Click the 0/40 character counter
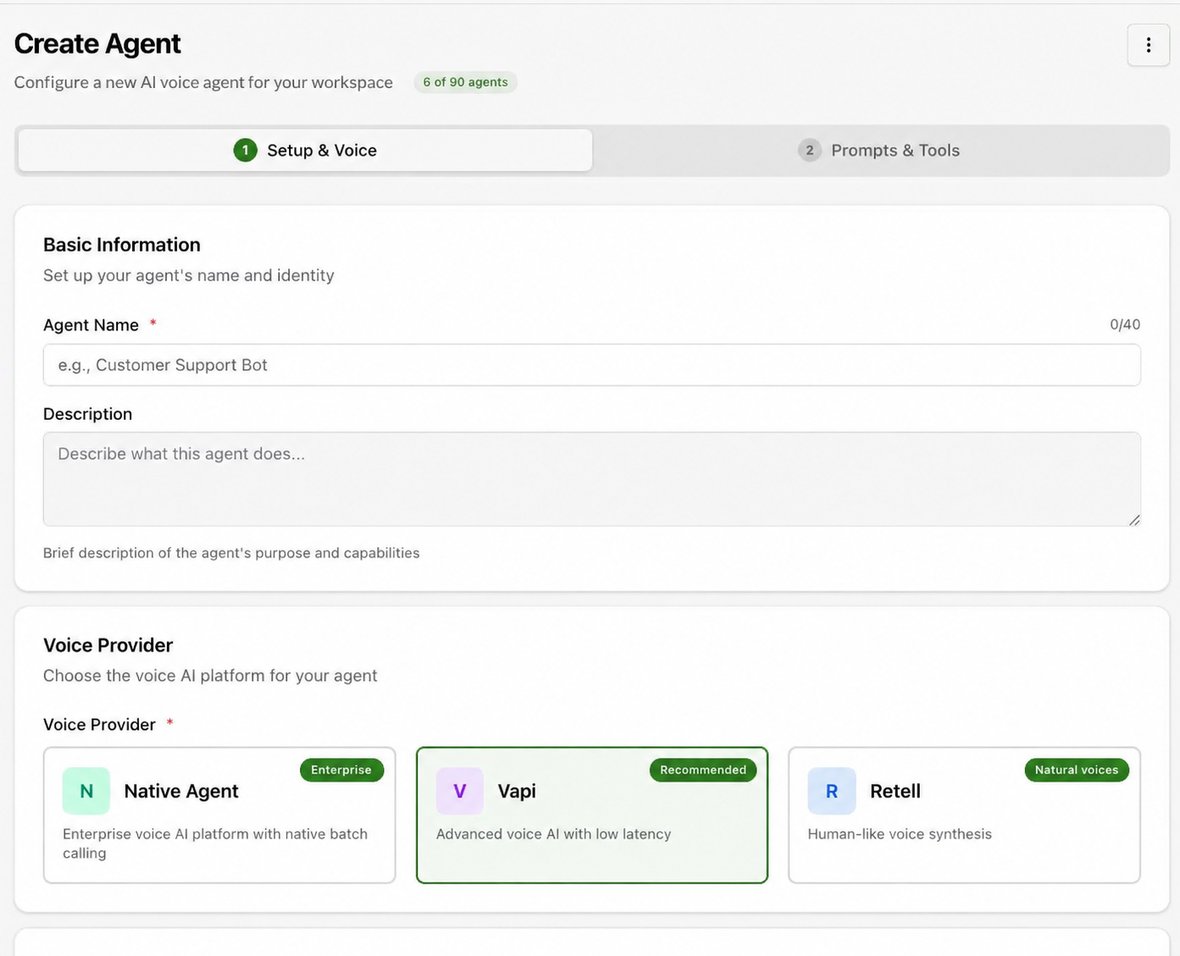 click(x=1125, y=324)
